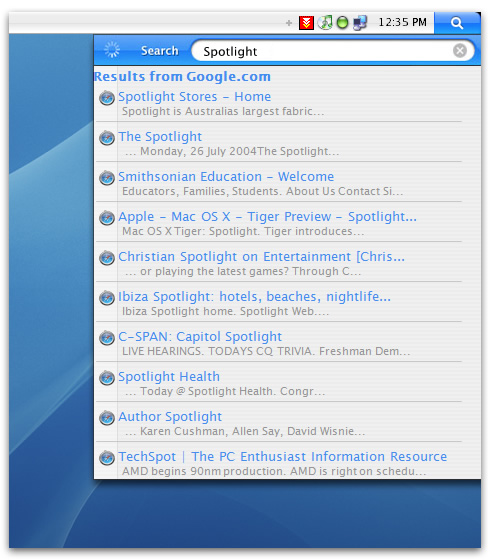This screenshot has height=560, width=490.
Task: Open Author Spotlight result link
Action: tap(170, 417)
